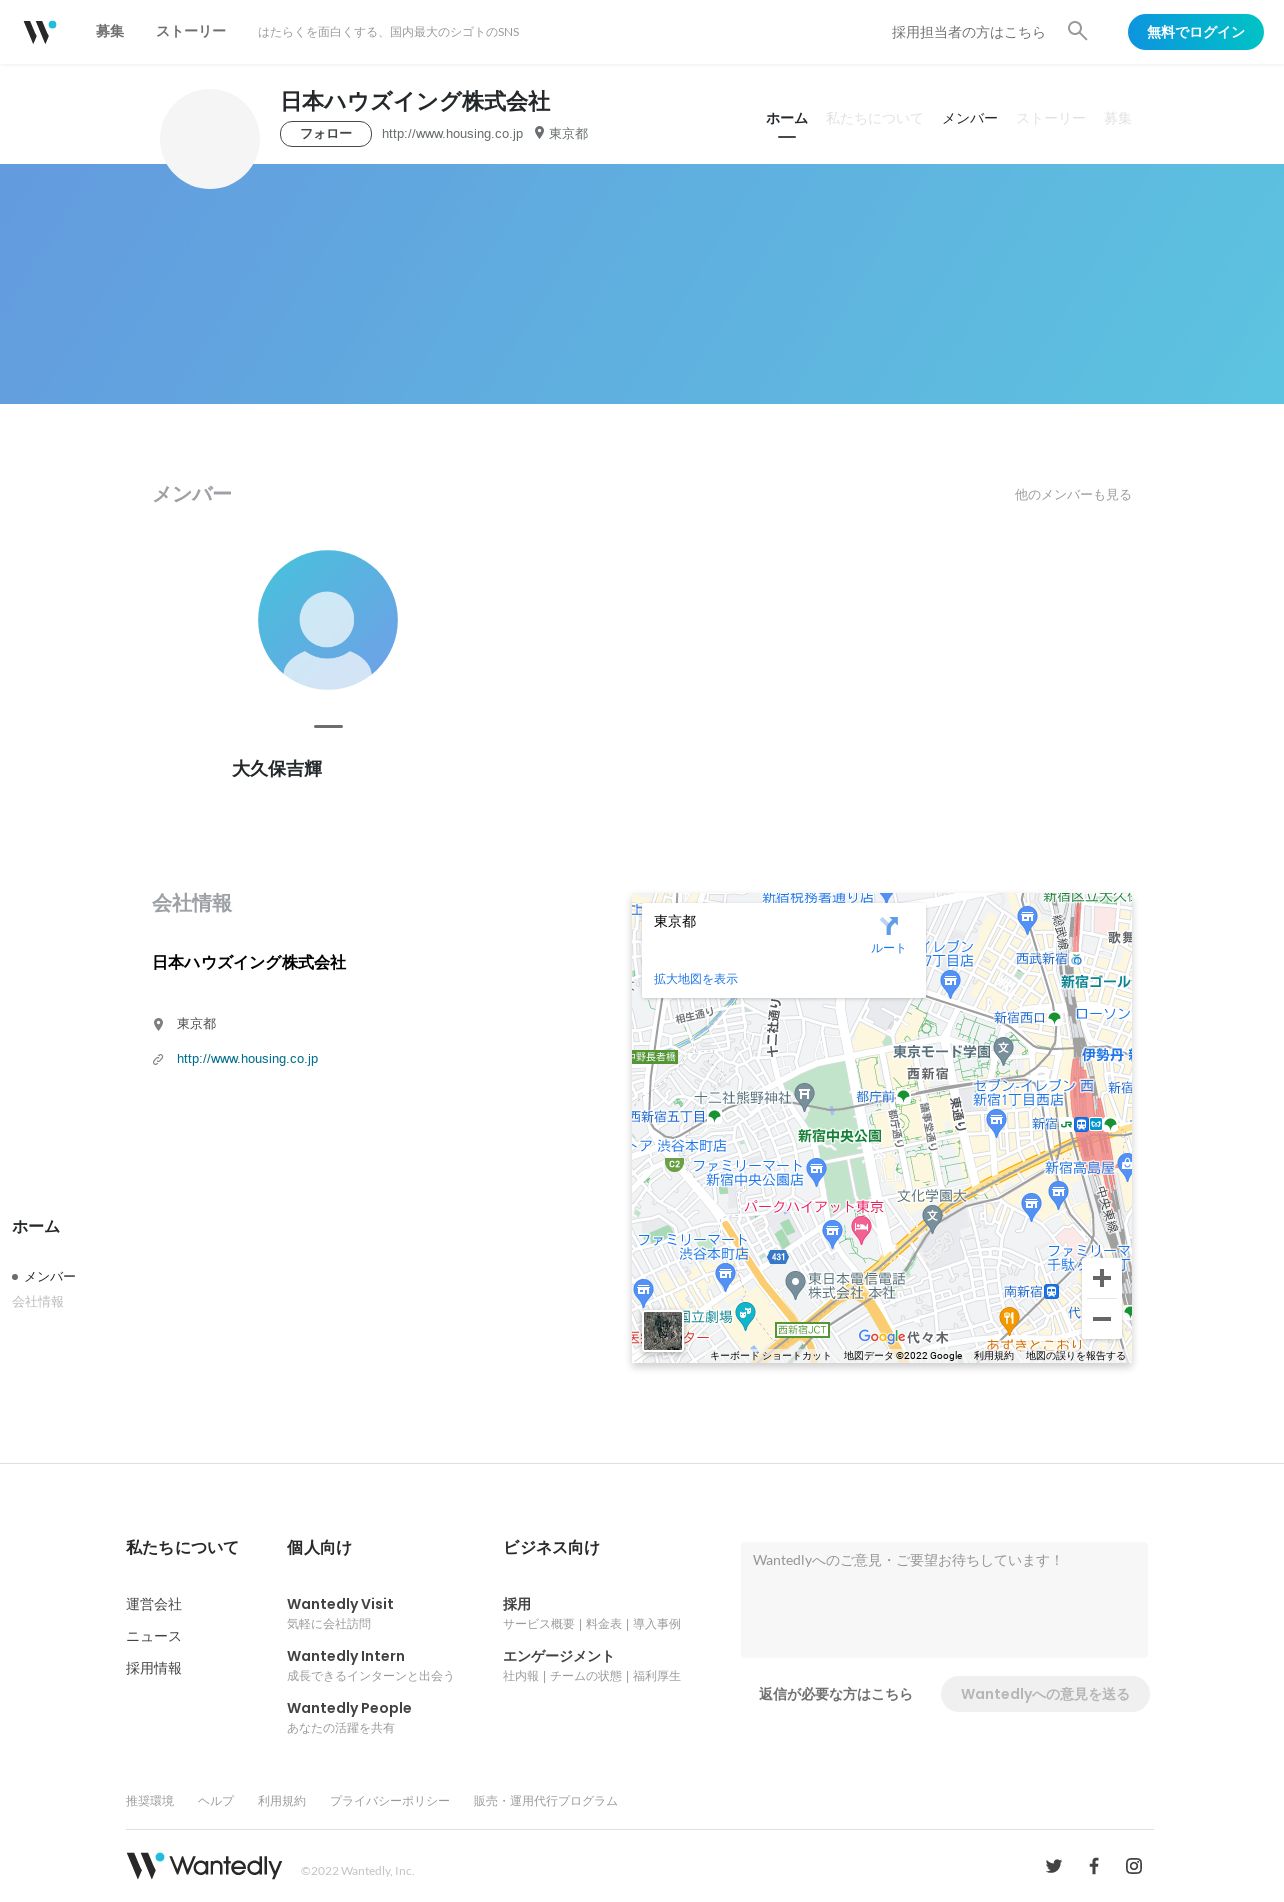Screen dimensions: 1284x1902
Task: Open 運営会社 footer link
Action: pos(154,1604)
